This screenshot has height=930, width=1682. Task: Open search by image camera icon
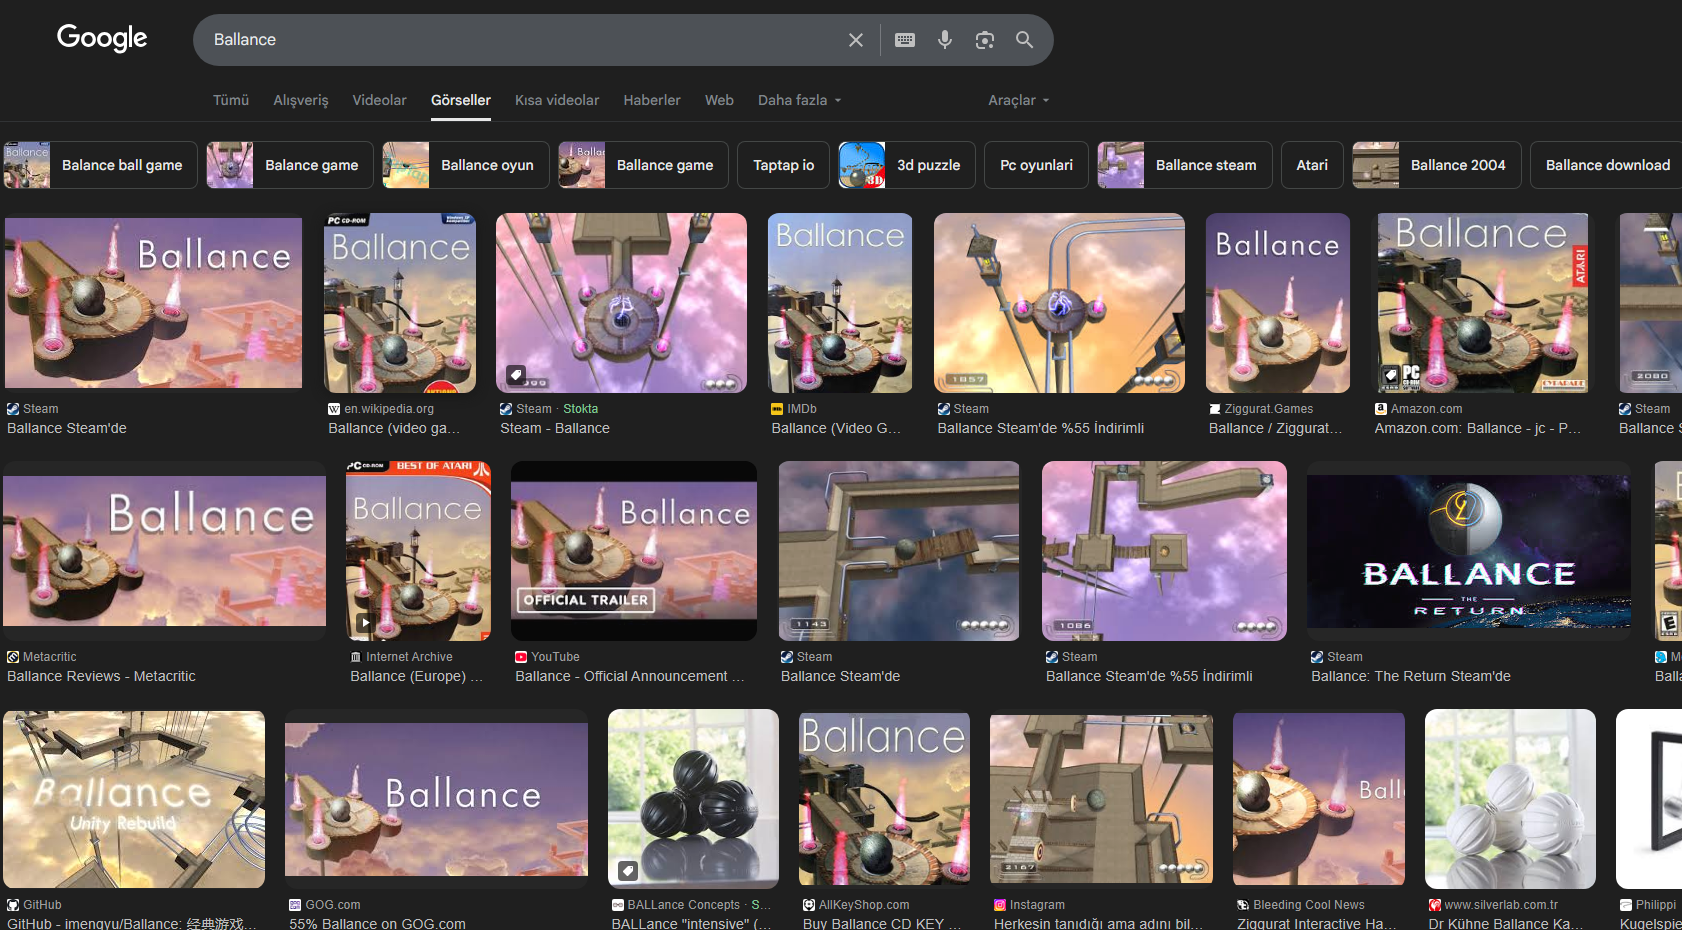coord(985,40)
